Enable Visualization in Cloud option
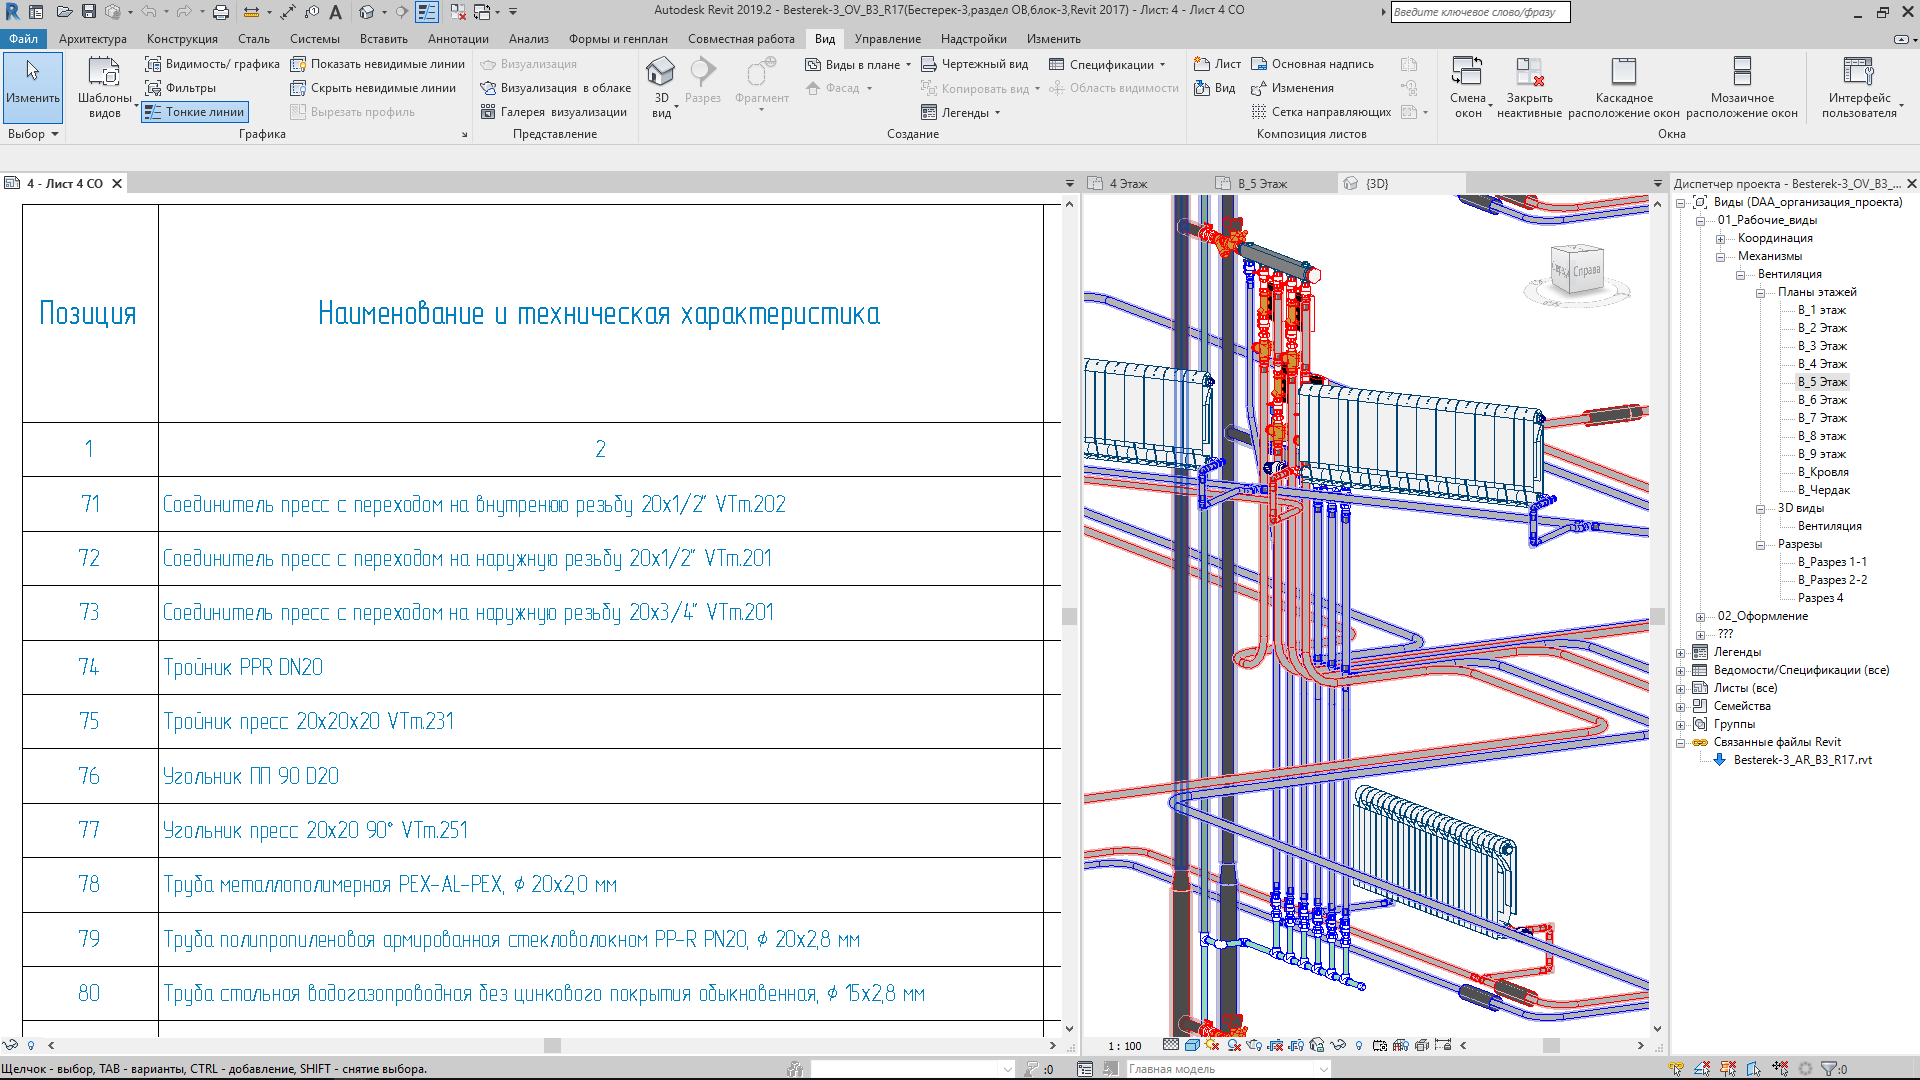This screenshot has height=1080, width=1920. (x=554, y=87)
